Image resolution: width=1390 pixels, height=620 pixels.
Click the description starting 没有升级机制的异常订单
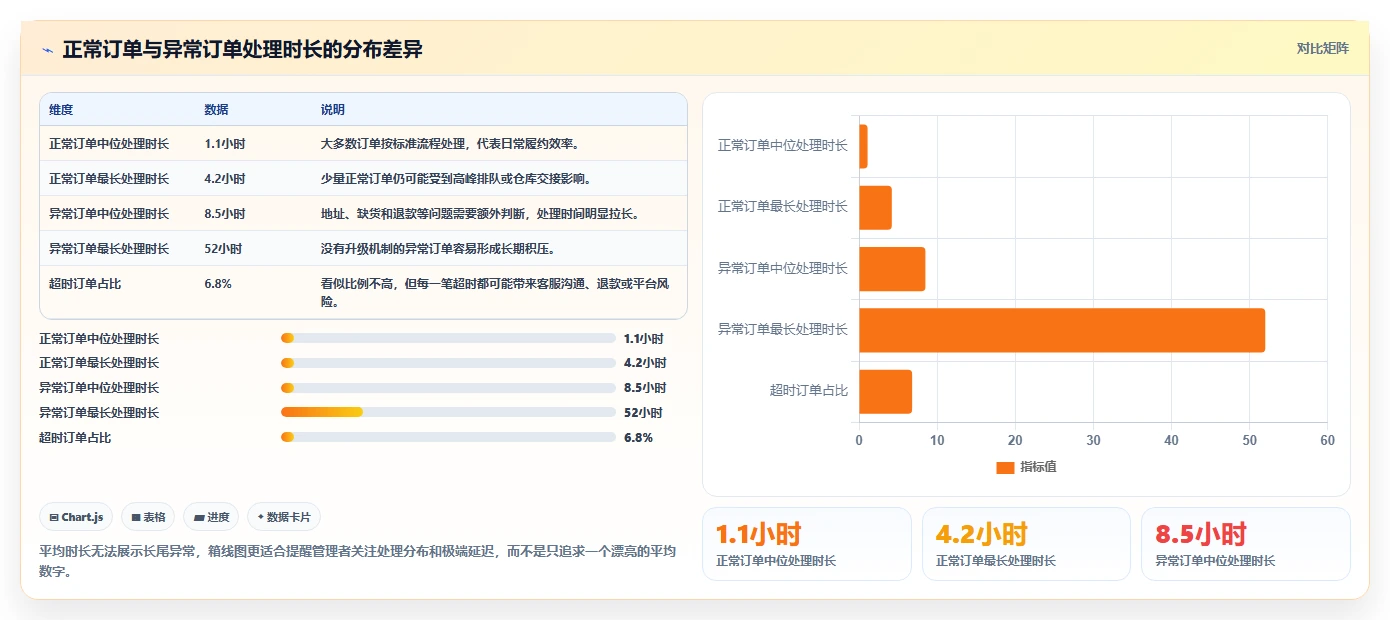click(x=438, y=249)
